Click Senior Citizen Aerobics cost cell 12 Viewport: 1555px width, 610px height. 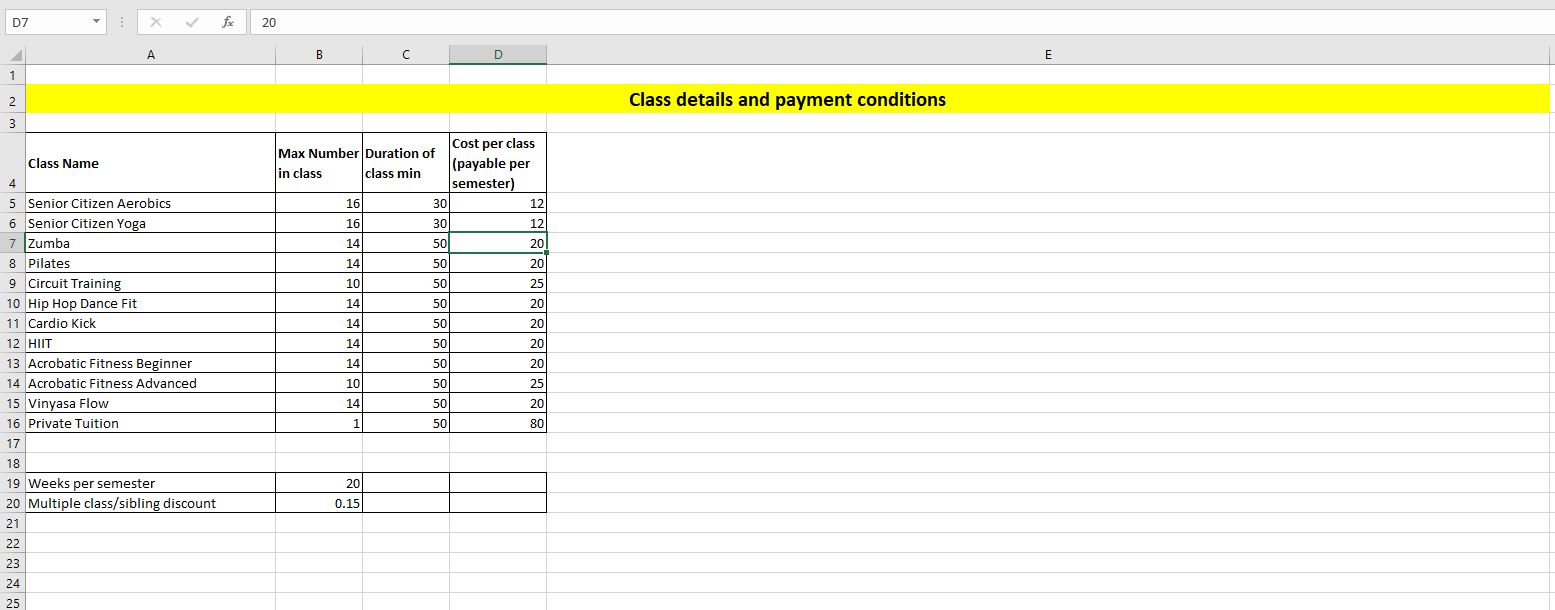tap(498, 203)
